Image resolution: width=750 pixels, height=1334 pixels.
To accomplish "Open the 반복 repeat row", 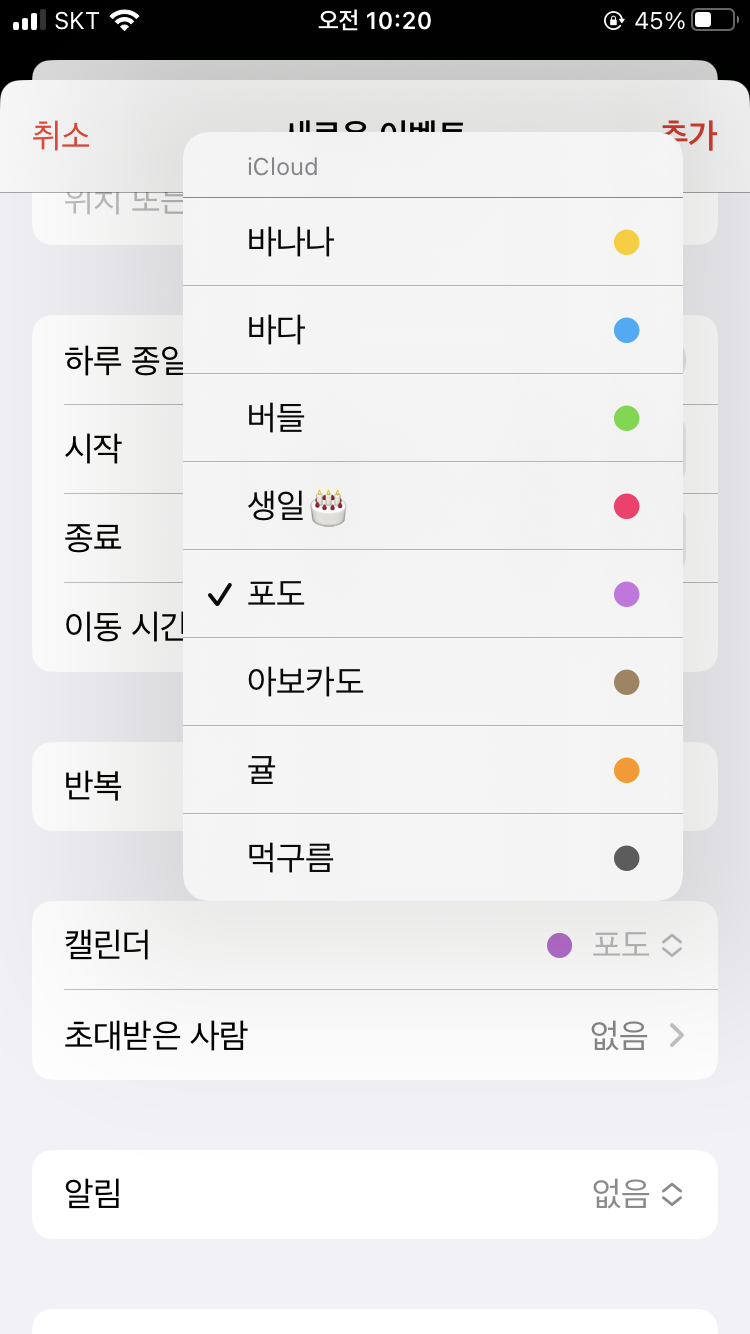I will pos(93,786).
